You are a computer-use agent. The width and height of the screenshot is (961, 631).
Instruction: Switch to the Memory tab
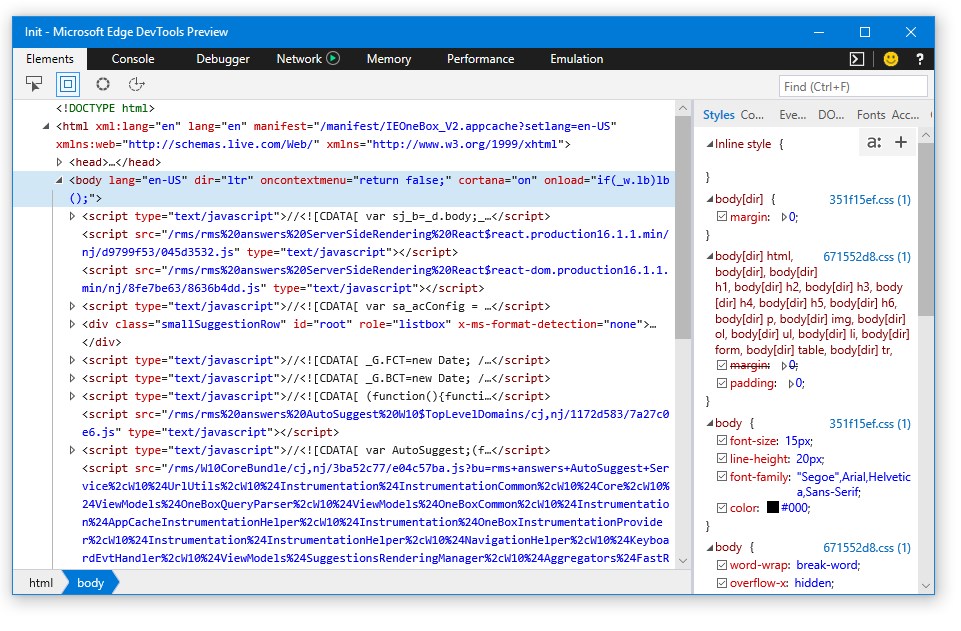pyautogui.click(x=389, y=59)
